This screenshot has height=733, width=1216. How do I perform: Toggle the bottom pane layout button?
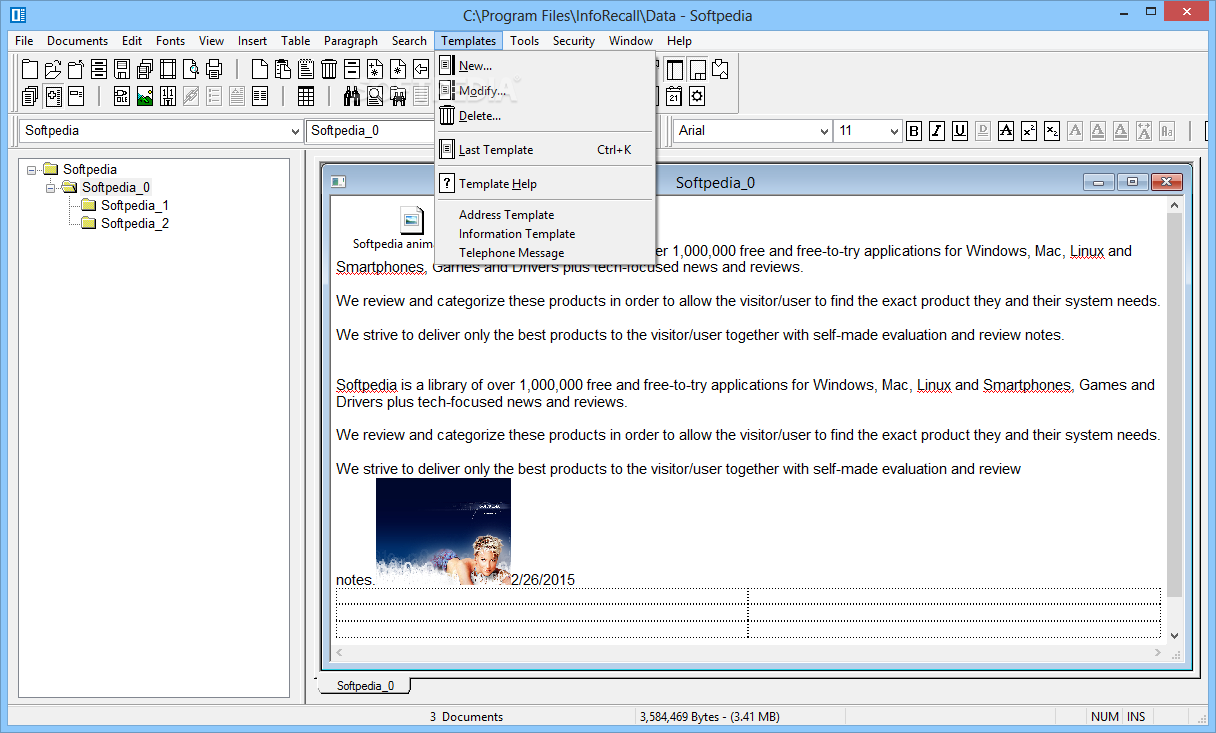click(x=697, y=69)
